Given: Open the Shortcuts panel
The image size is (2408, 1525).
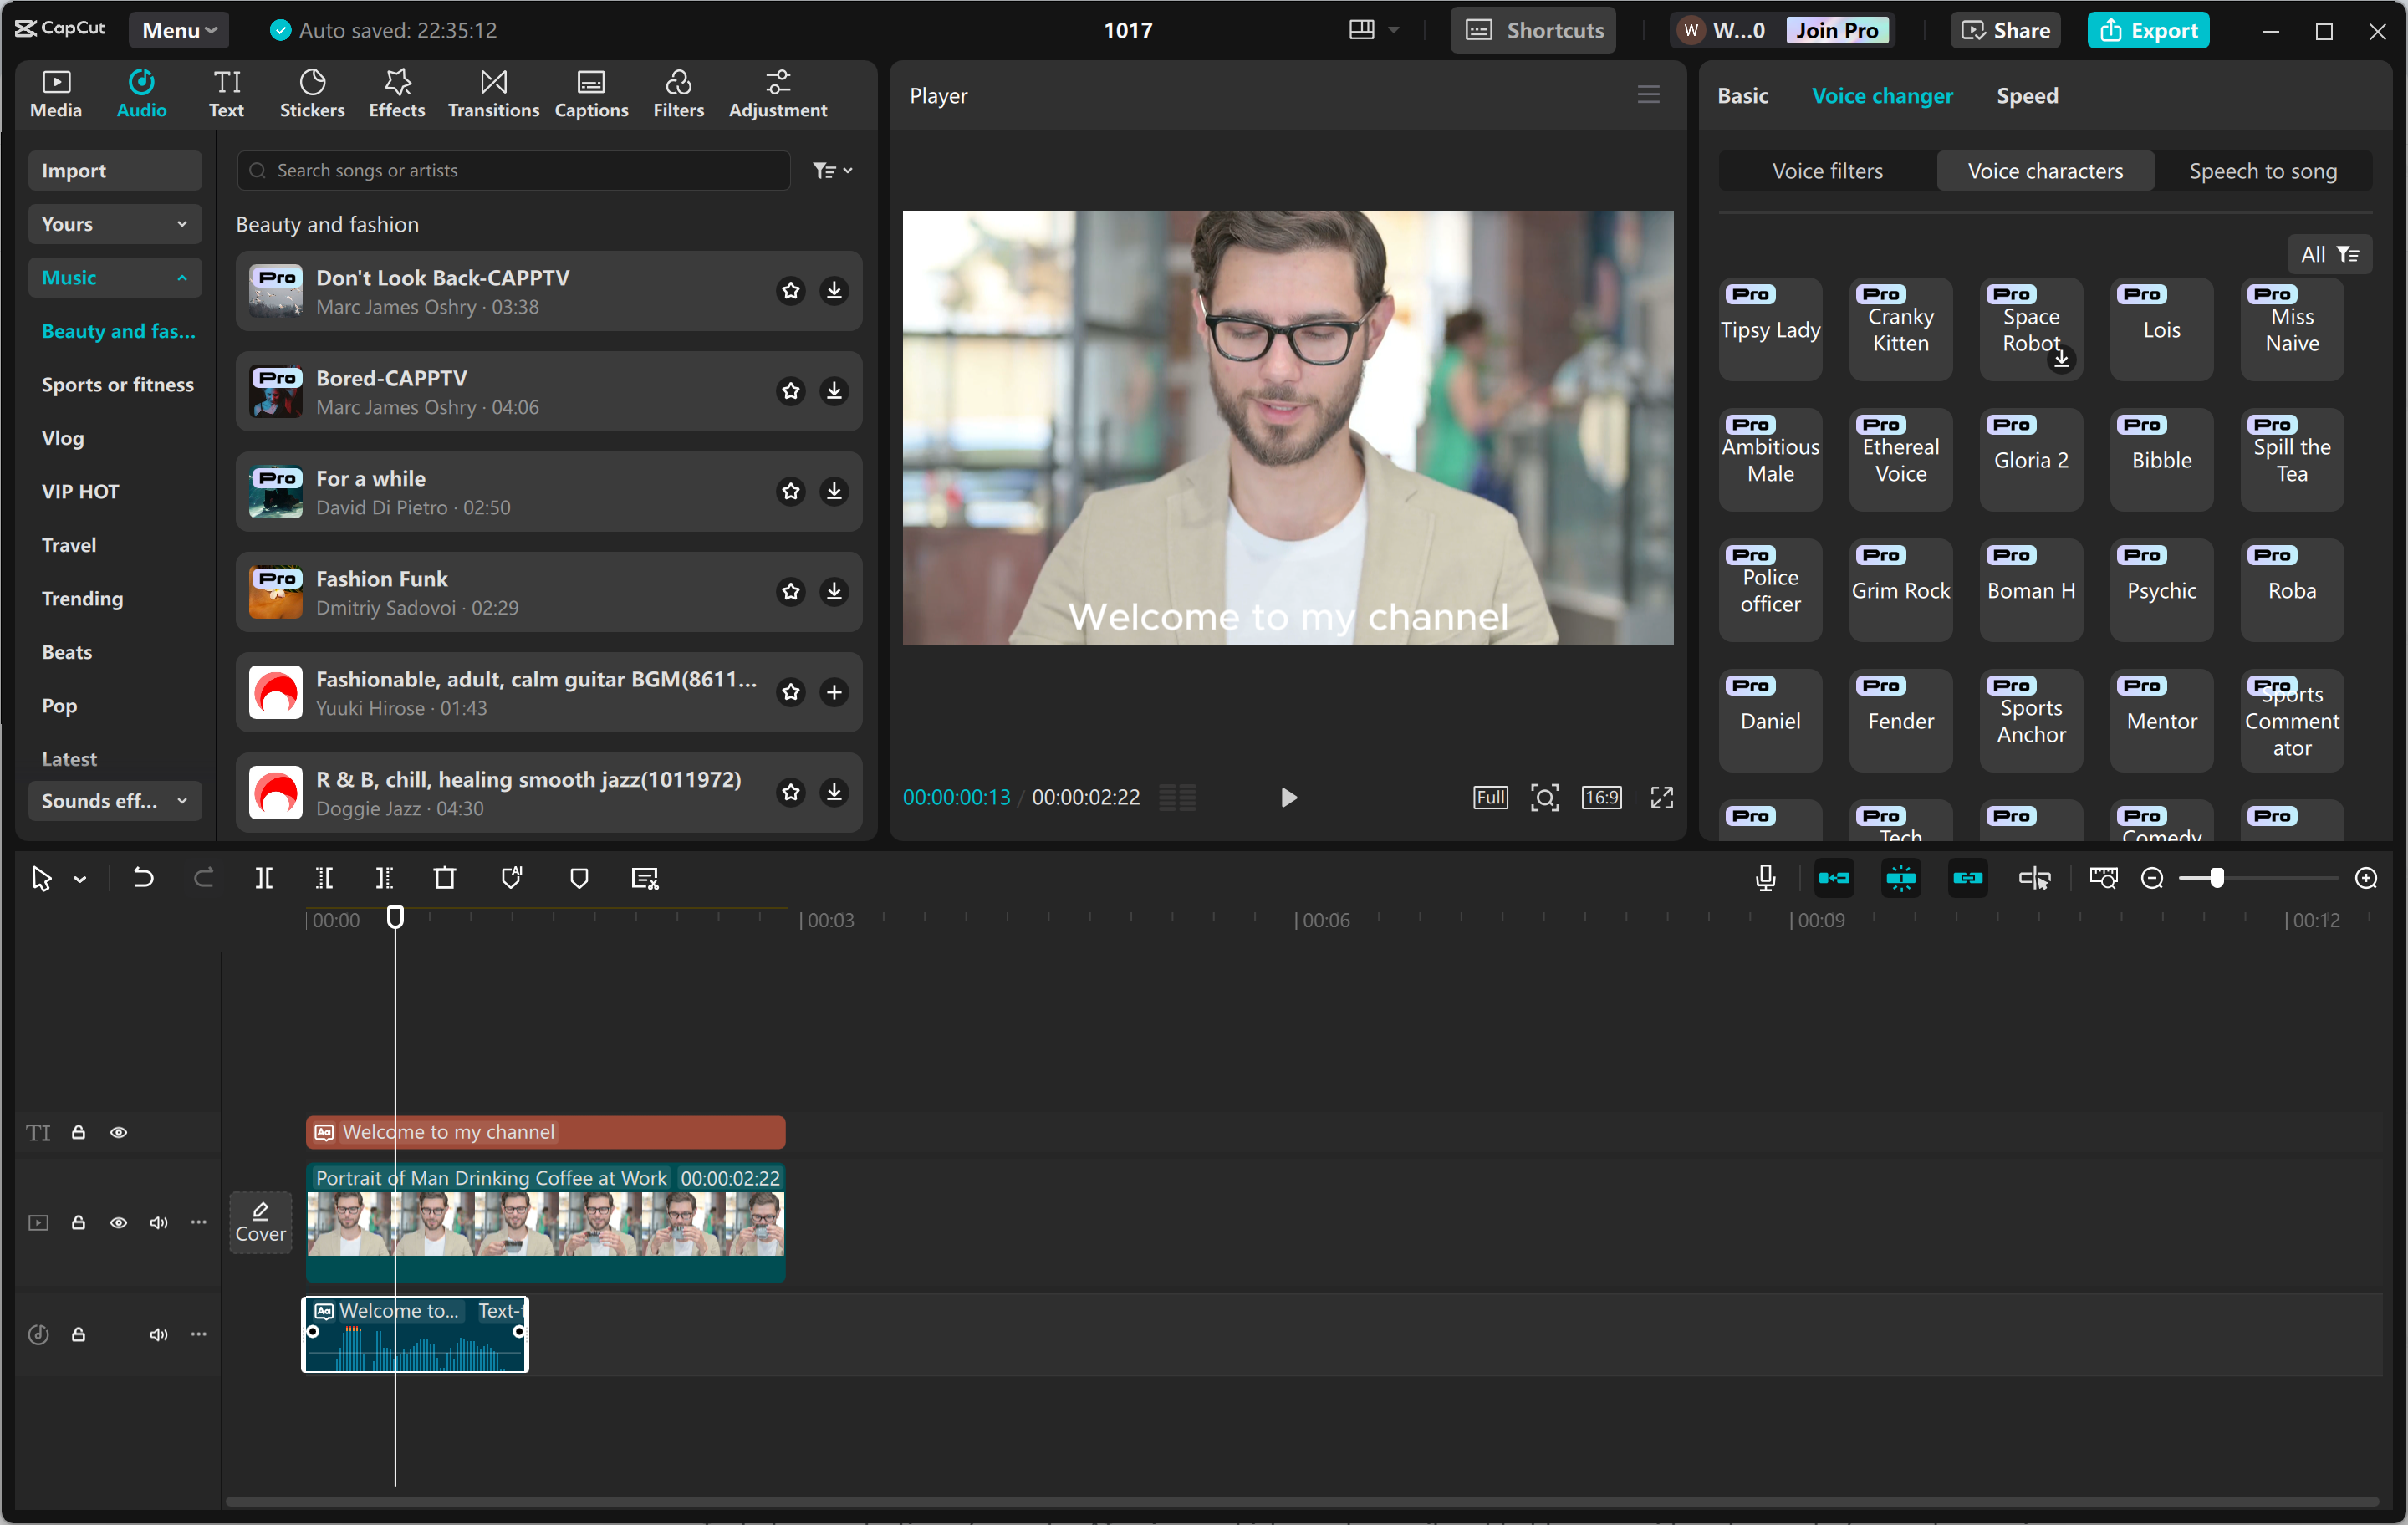Looking at the screenshot, I should pyautogui.click(x=1533, y=30).
